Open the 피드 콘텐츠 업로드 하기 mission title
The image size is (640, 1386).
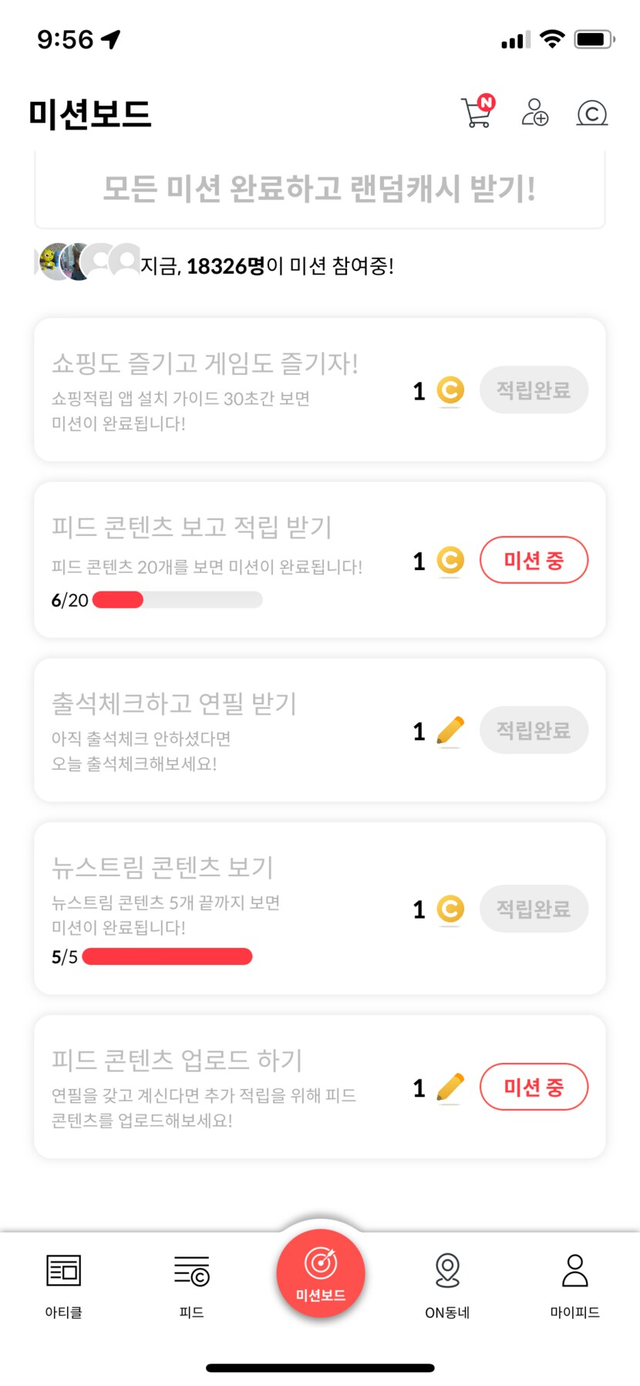point(177,1060)
